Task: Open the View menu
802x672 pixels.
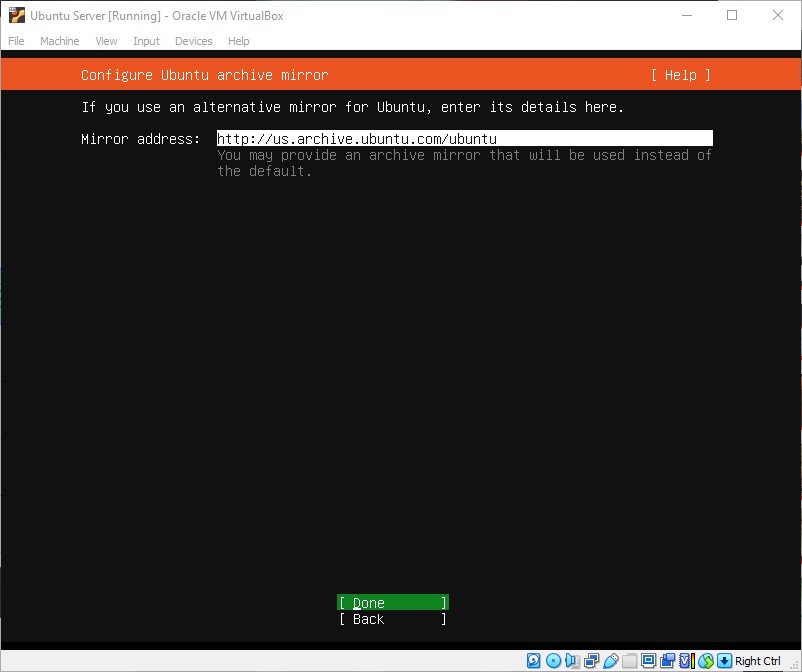Action: click(x=106, y=41)
